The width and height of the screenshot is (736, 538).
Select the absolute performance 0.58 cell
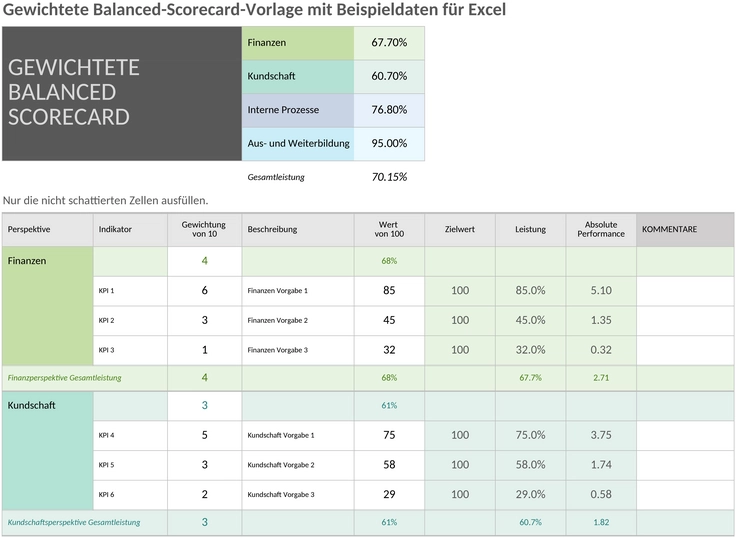[601, 495]
